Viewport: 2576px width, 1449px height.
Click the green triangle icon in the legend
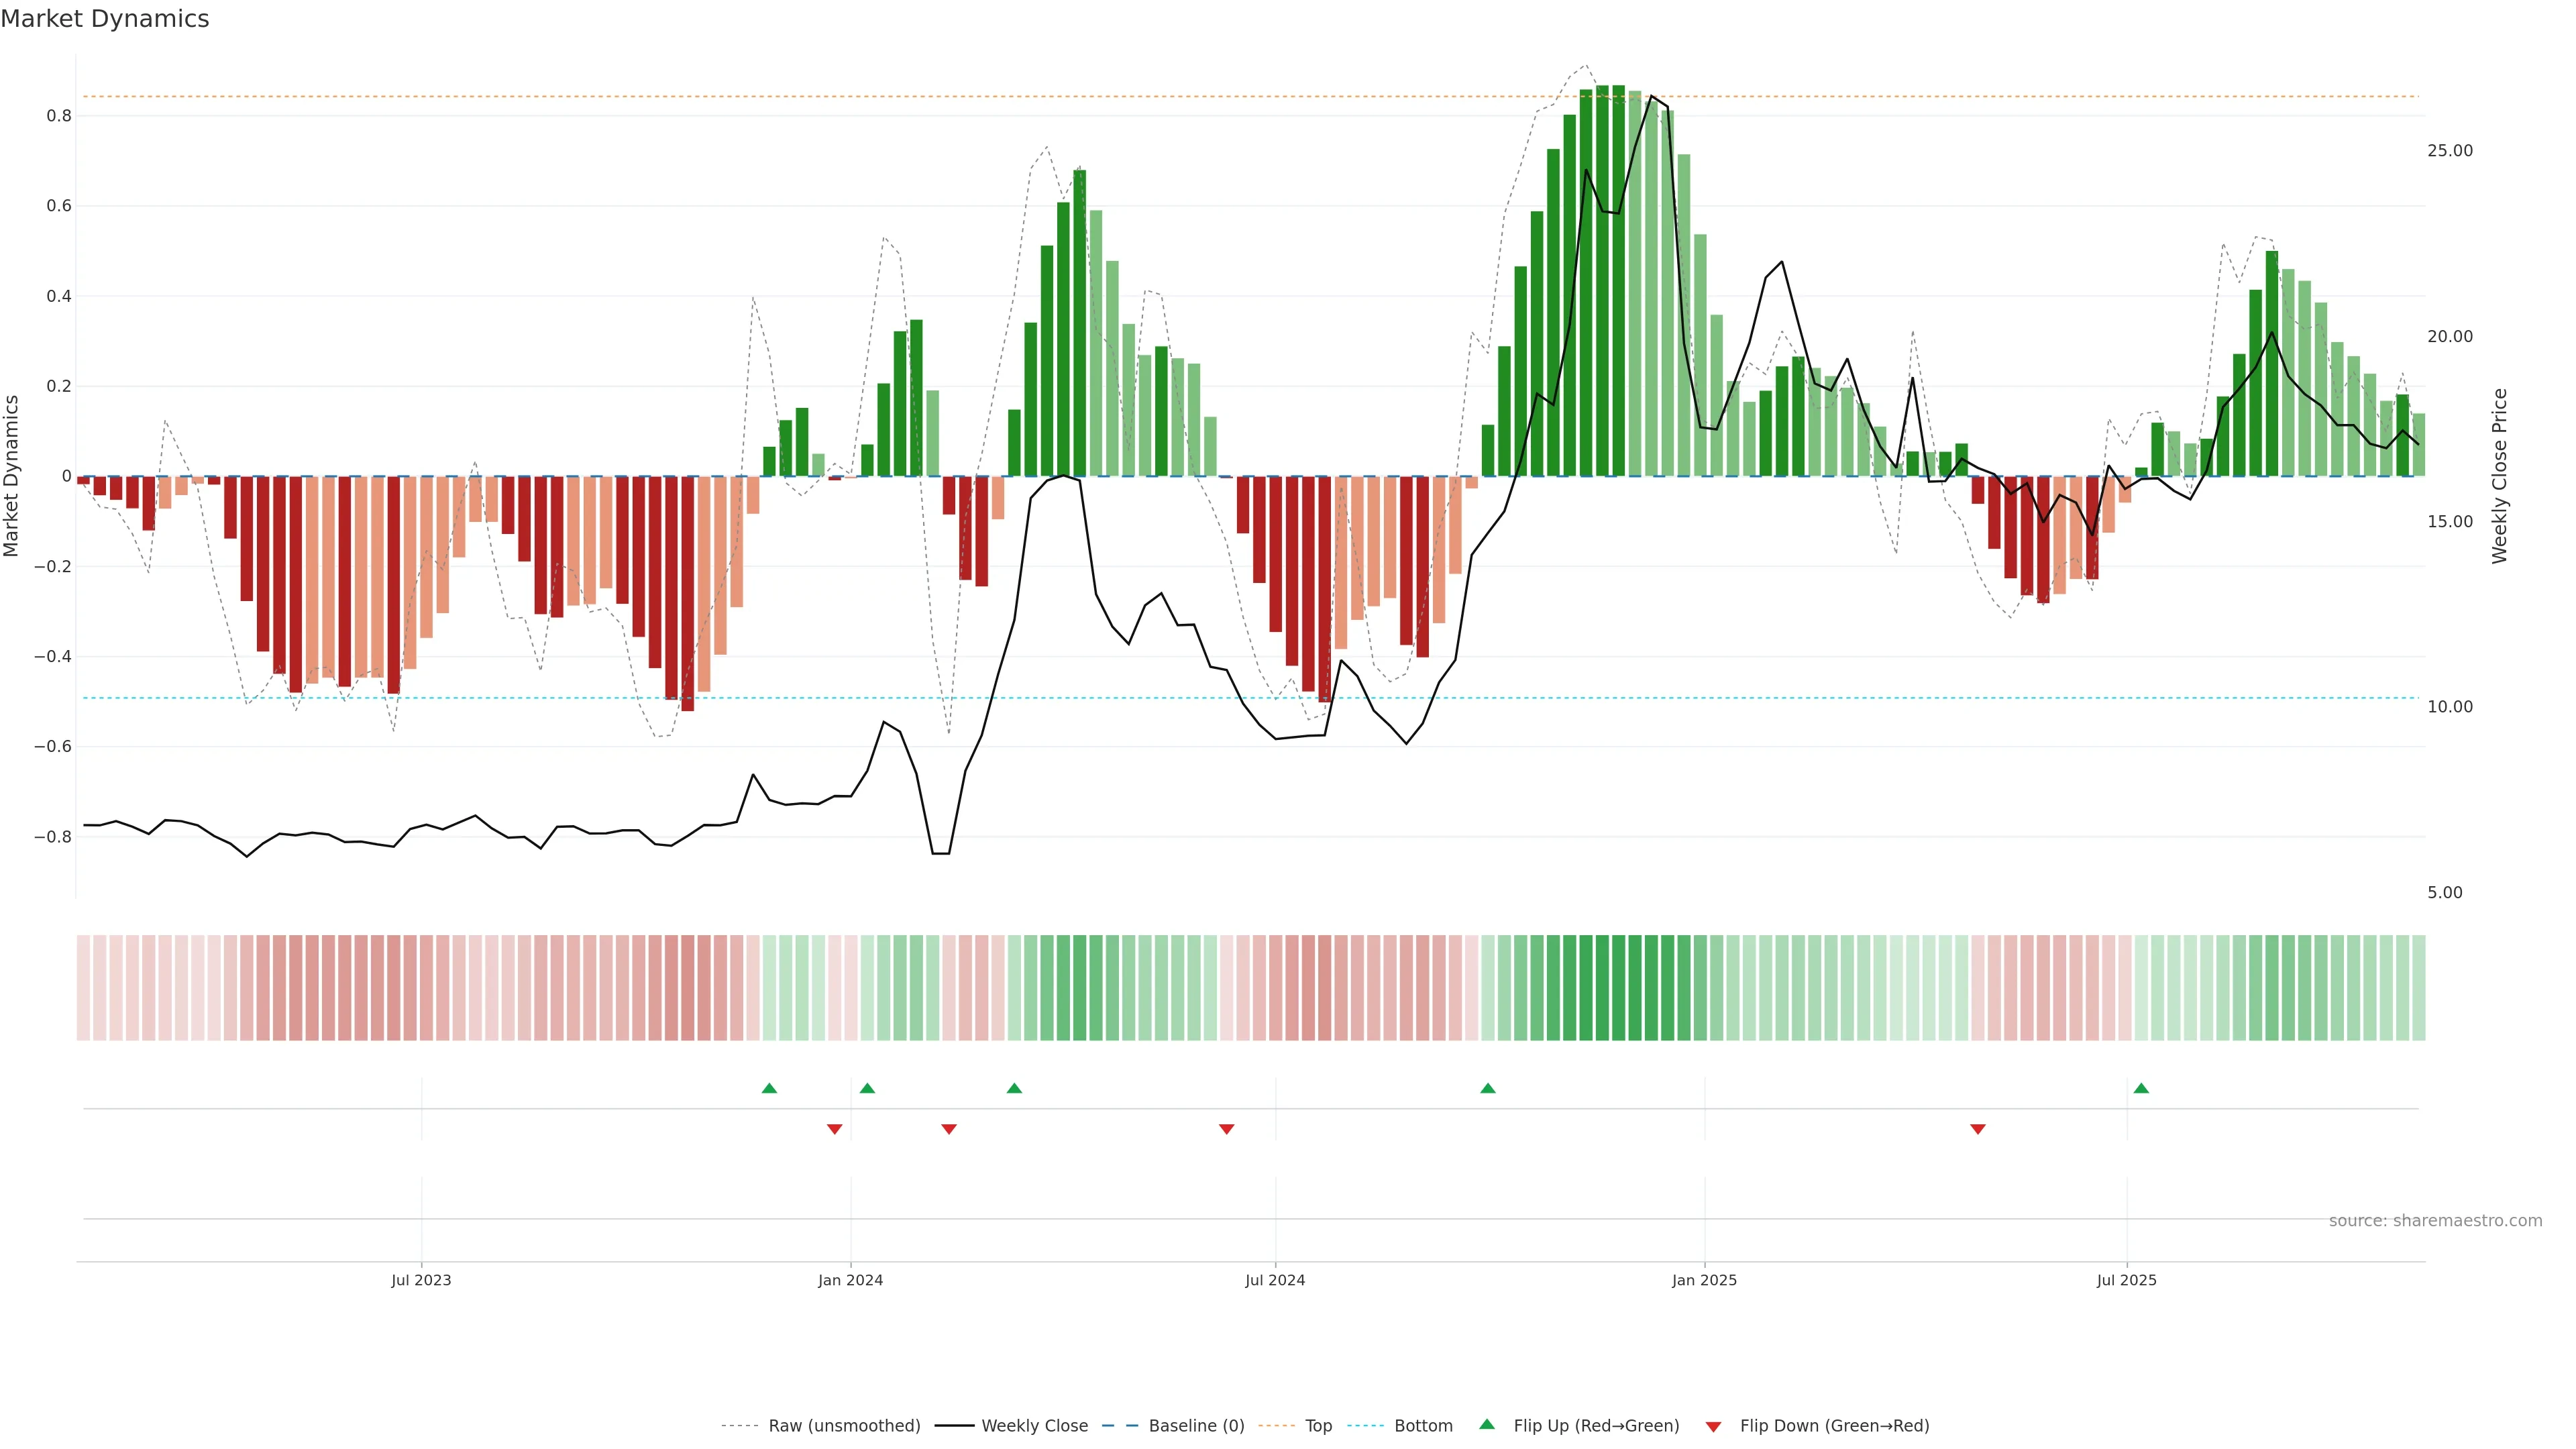pyautogui.click(x=1487, y=1424)
